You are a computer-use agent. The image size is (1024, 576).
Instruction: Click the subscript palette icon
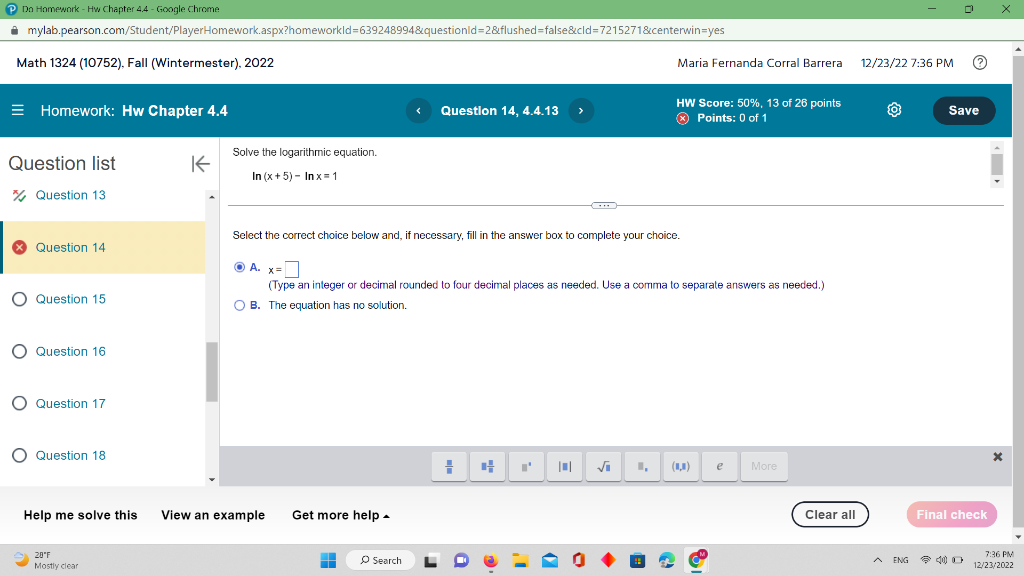pos(642,466)
